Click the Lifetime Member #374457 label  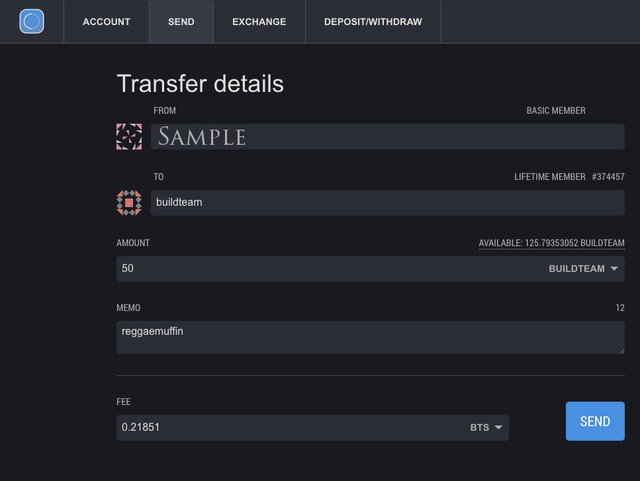(x=569, y=177)
